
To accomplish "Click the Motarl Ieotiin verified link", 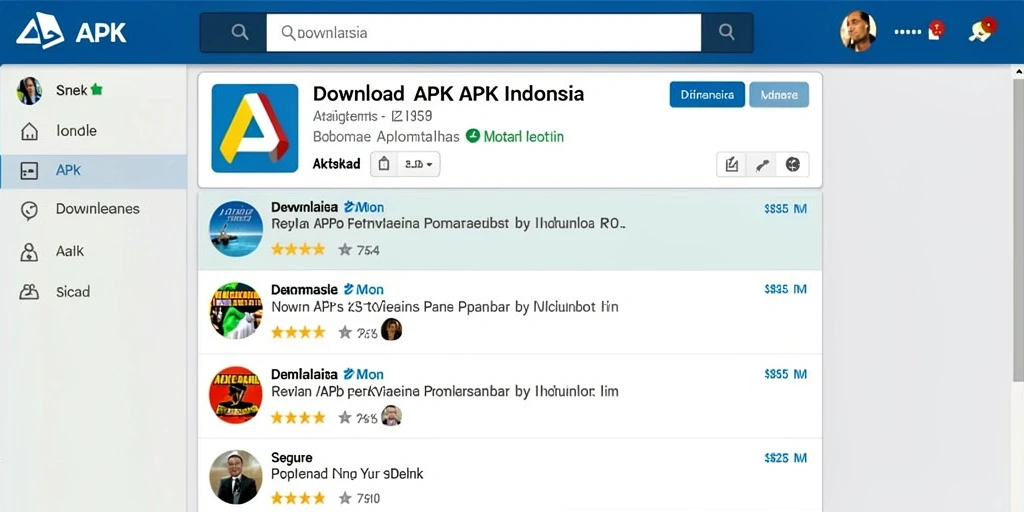I will 523,136.
